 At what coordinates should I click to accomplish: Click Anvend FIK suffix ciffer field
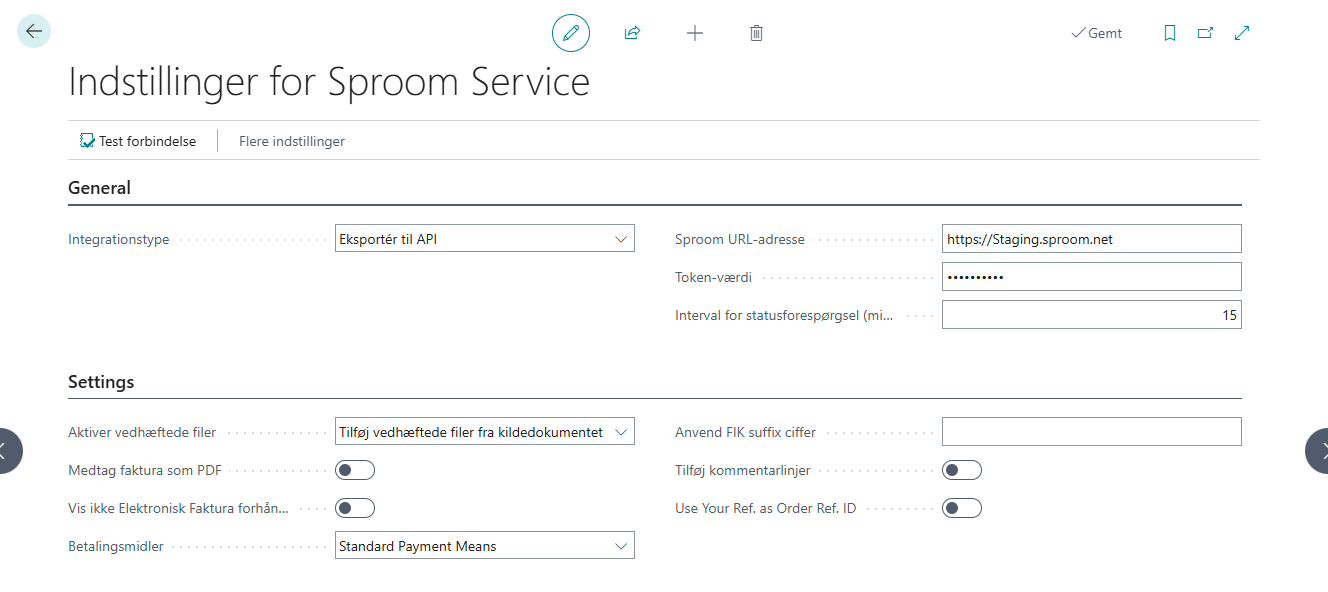pos(1092,431)
